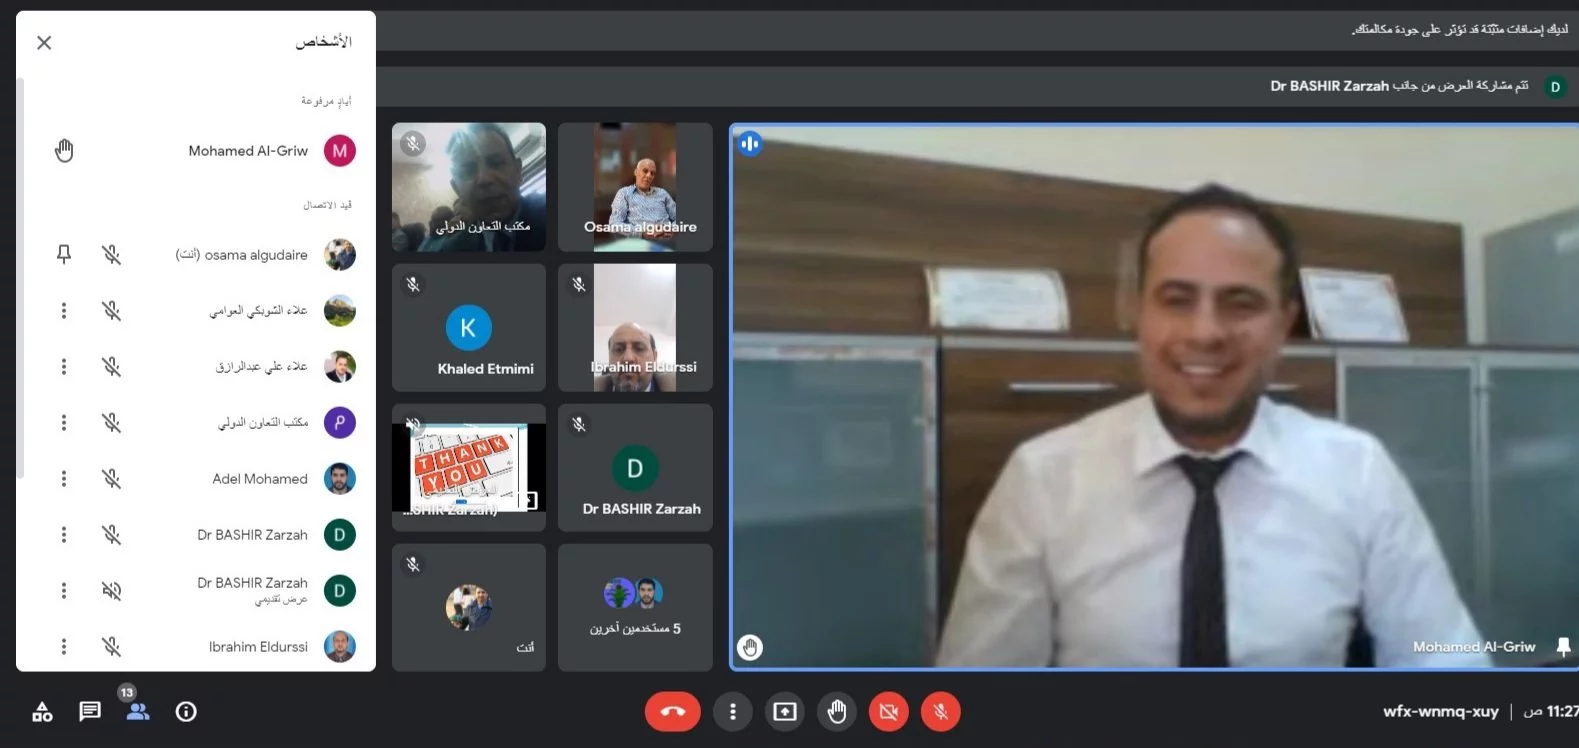
Task: Click the present screen icon
Action: 785,711
